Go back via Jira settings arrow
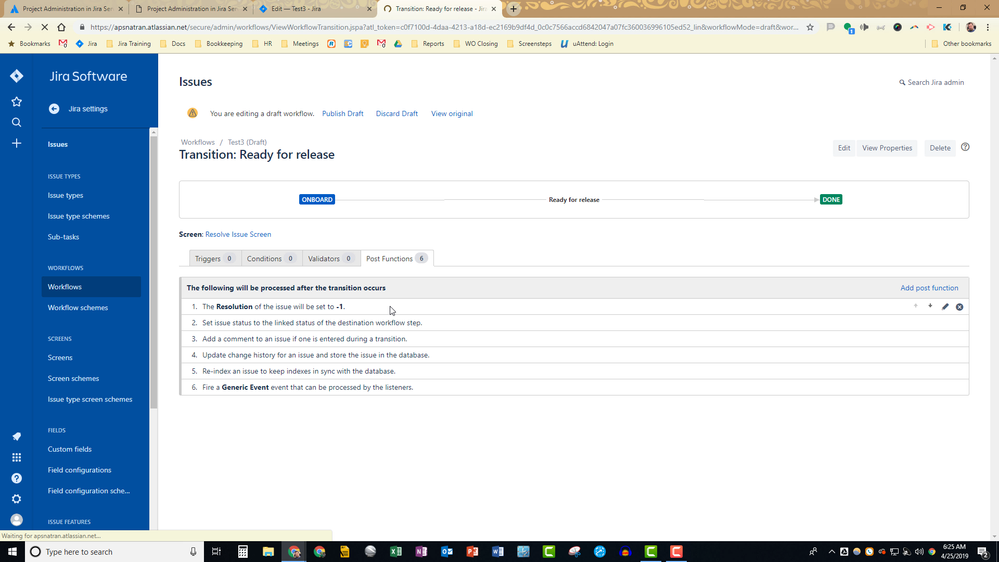999x562 pixels. (x=54, y=109)
